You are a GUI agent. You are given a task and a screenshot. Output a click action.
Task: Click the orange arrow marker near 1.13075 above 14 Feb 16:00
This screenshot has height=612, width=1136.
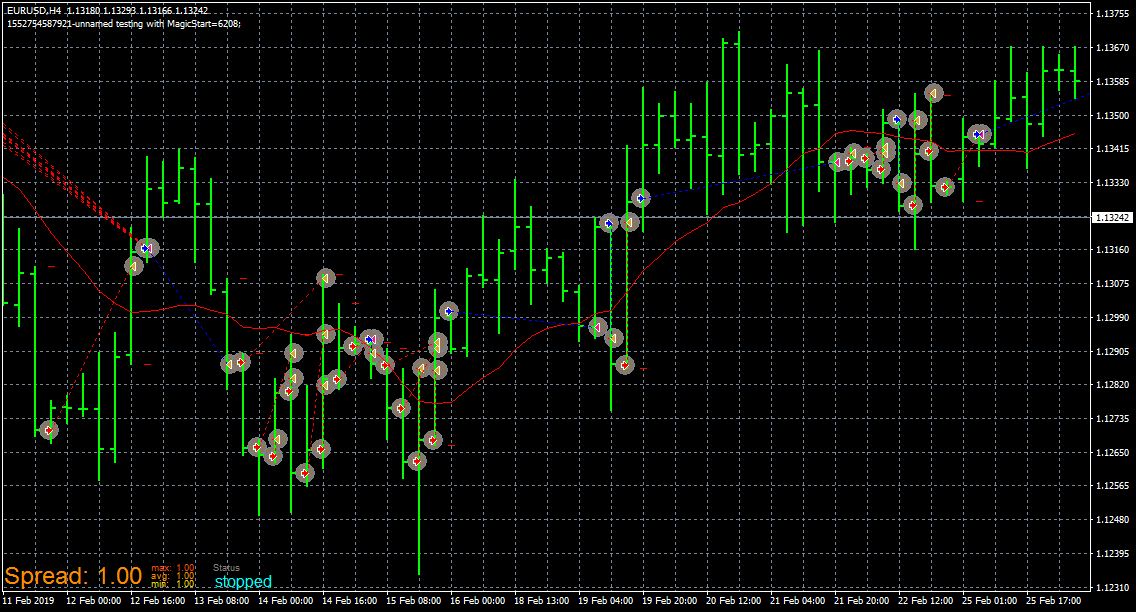[x=325, y=277]
